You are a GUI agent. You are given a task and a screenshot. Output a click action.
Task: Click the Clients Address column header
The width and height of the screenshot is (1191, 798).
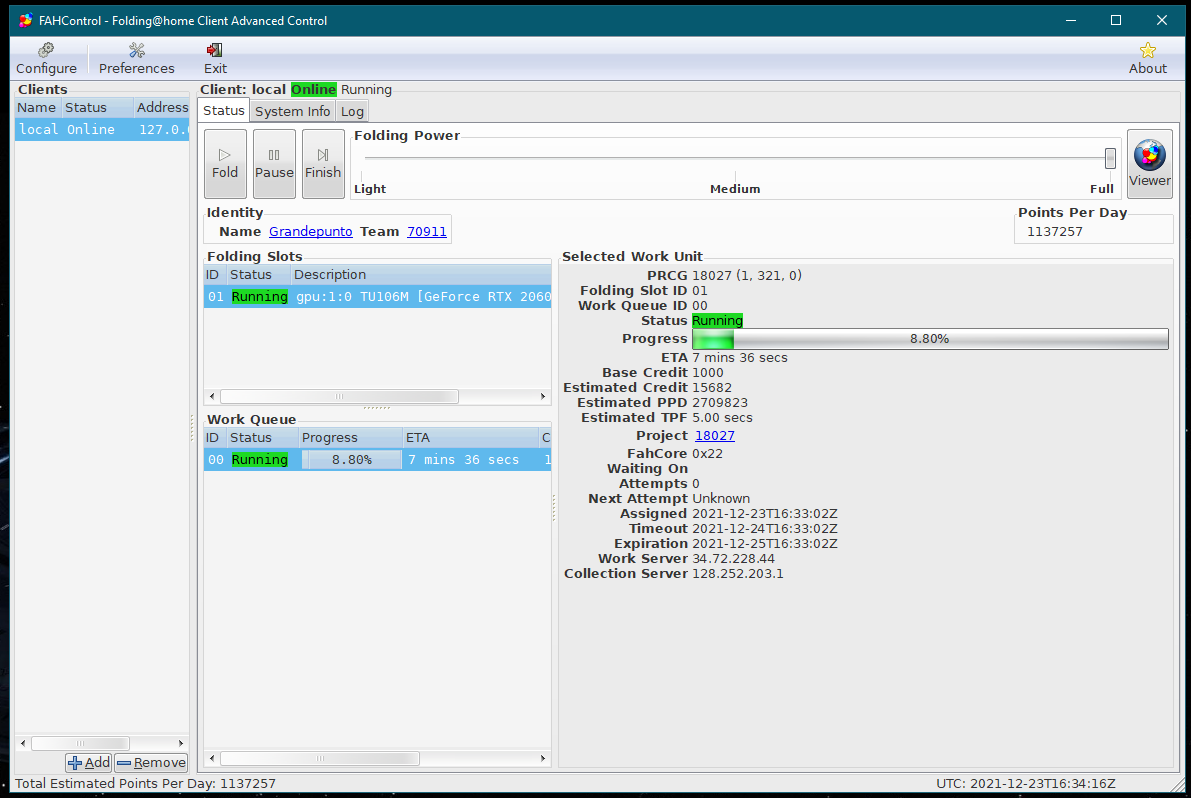pos(162,107)
